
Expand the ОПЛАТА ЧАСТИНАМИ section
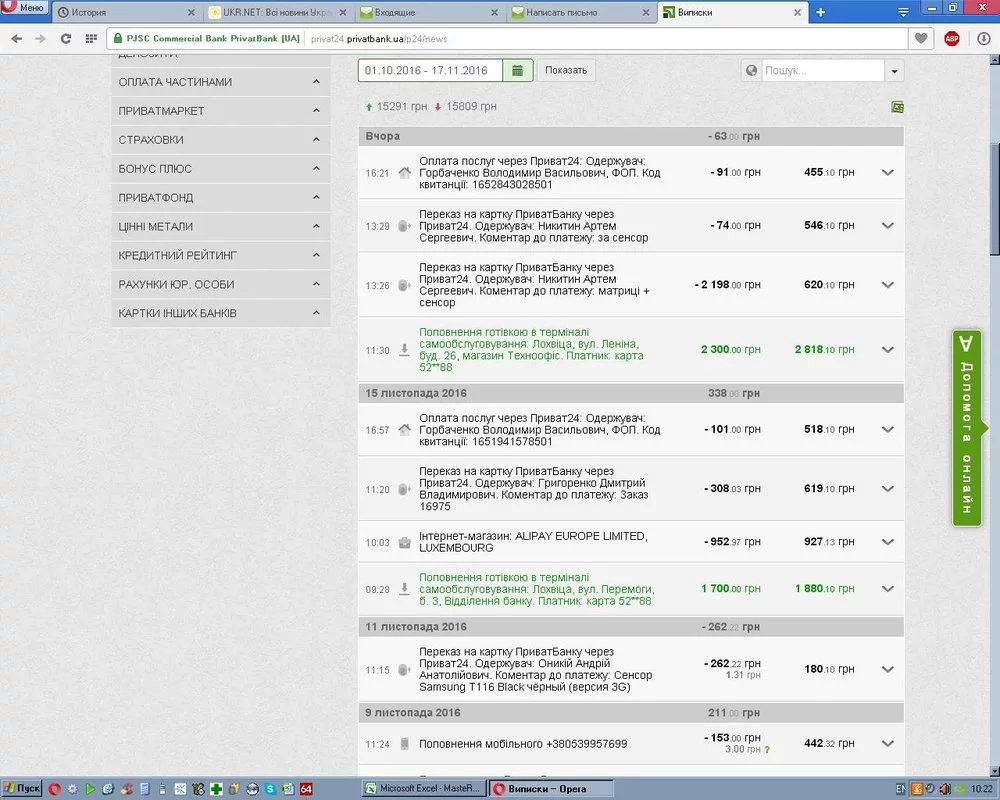click(221, 82)
